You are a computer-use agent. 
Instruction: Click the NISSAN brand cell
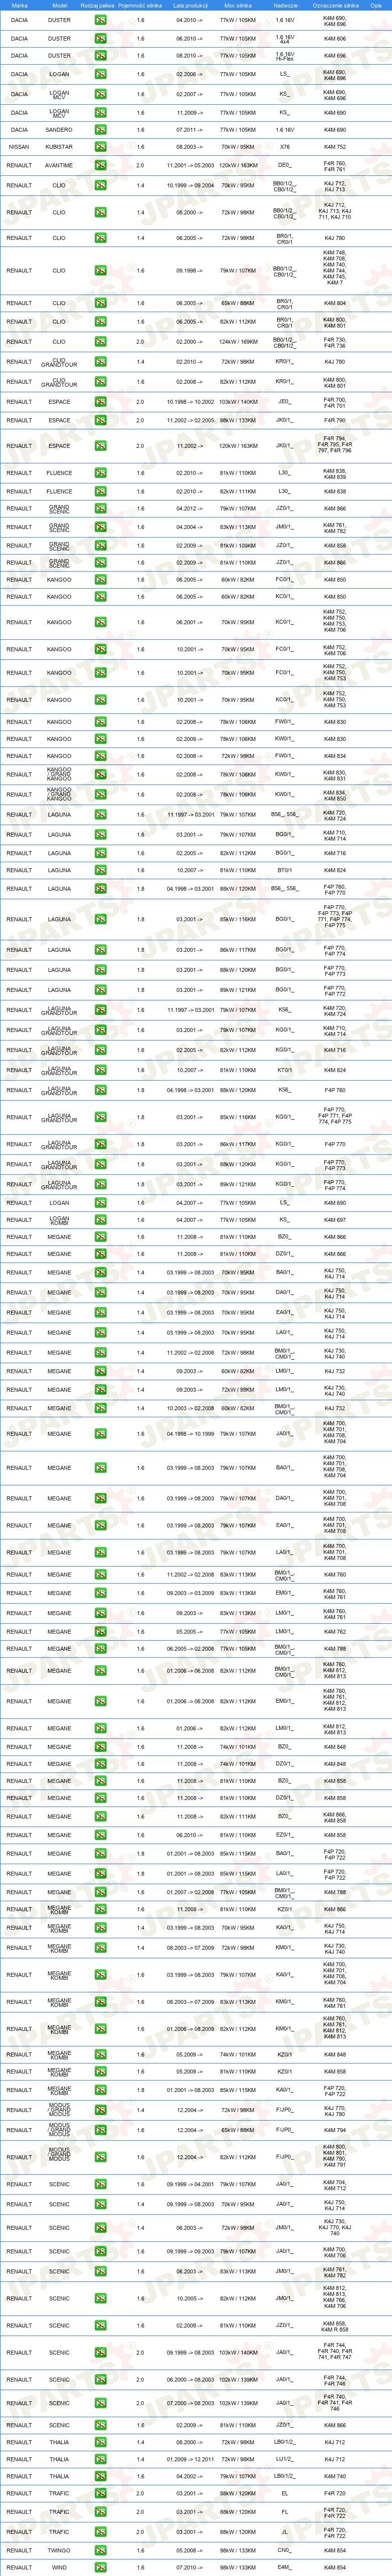click(x=19, y=147)
